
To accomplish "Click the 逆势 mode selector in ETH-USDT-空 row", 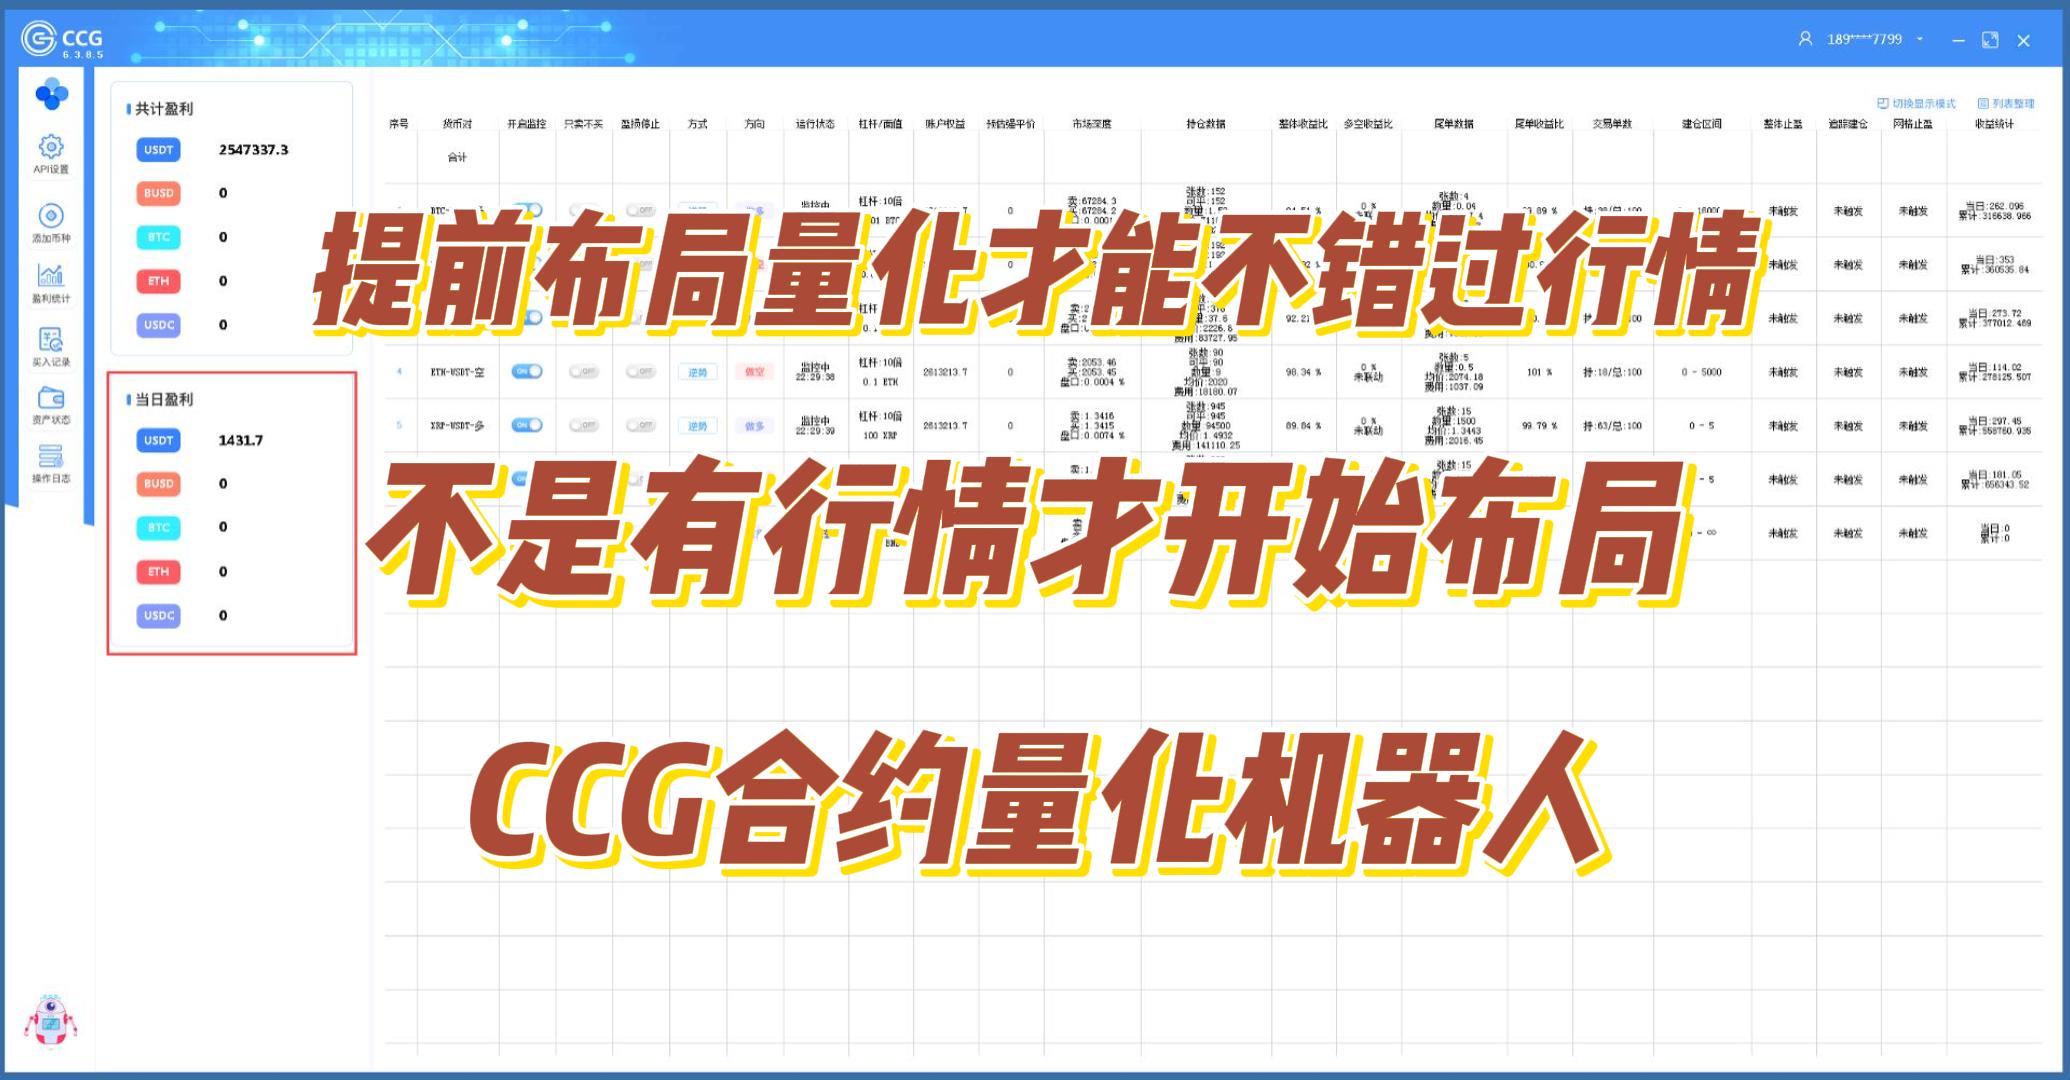I will coord(697,372).
